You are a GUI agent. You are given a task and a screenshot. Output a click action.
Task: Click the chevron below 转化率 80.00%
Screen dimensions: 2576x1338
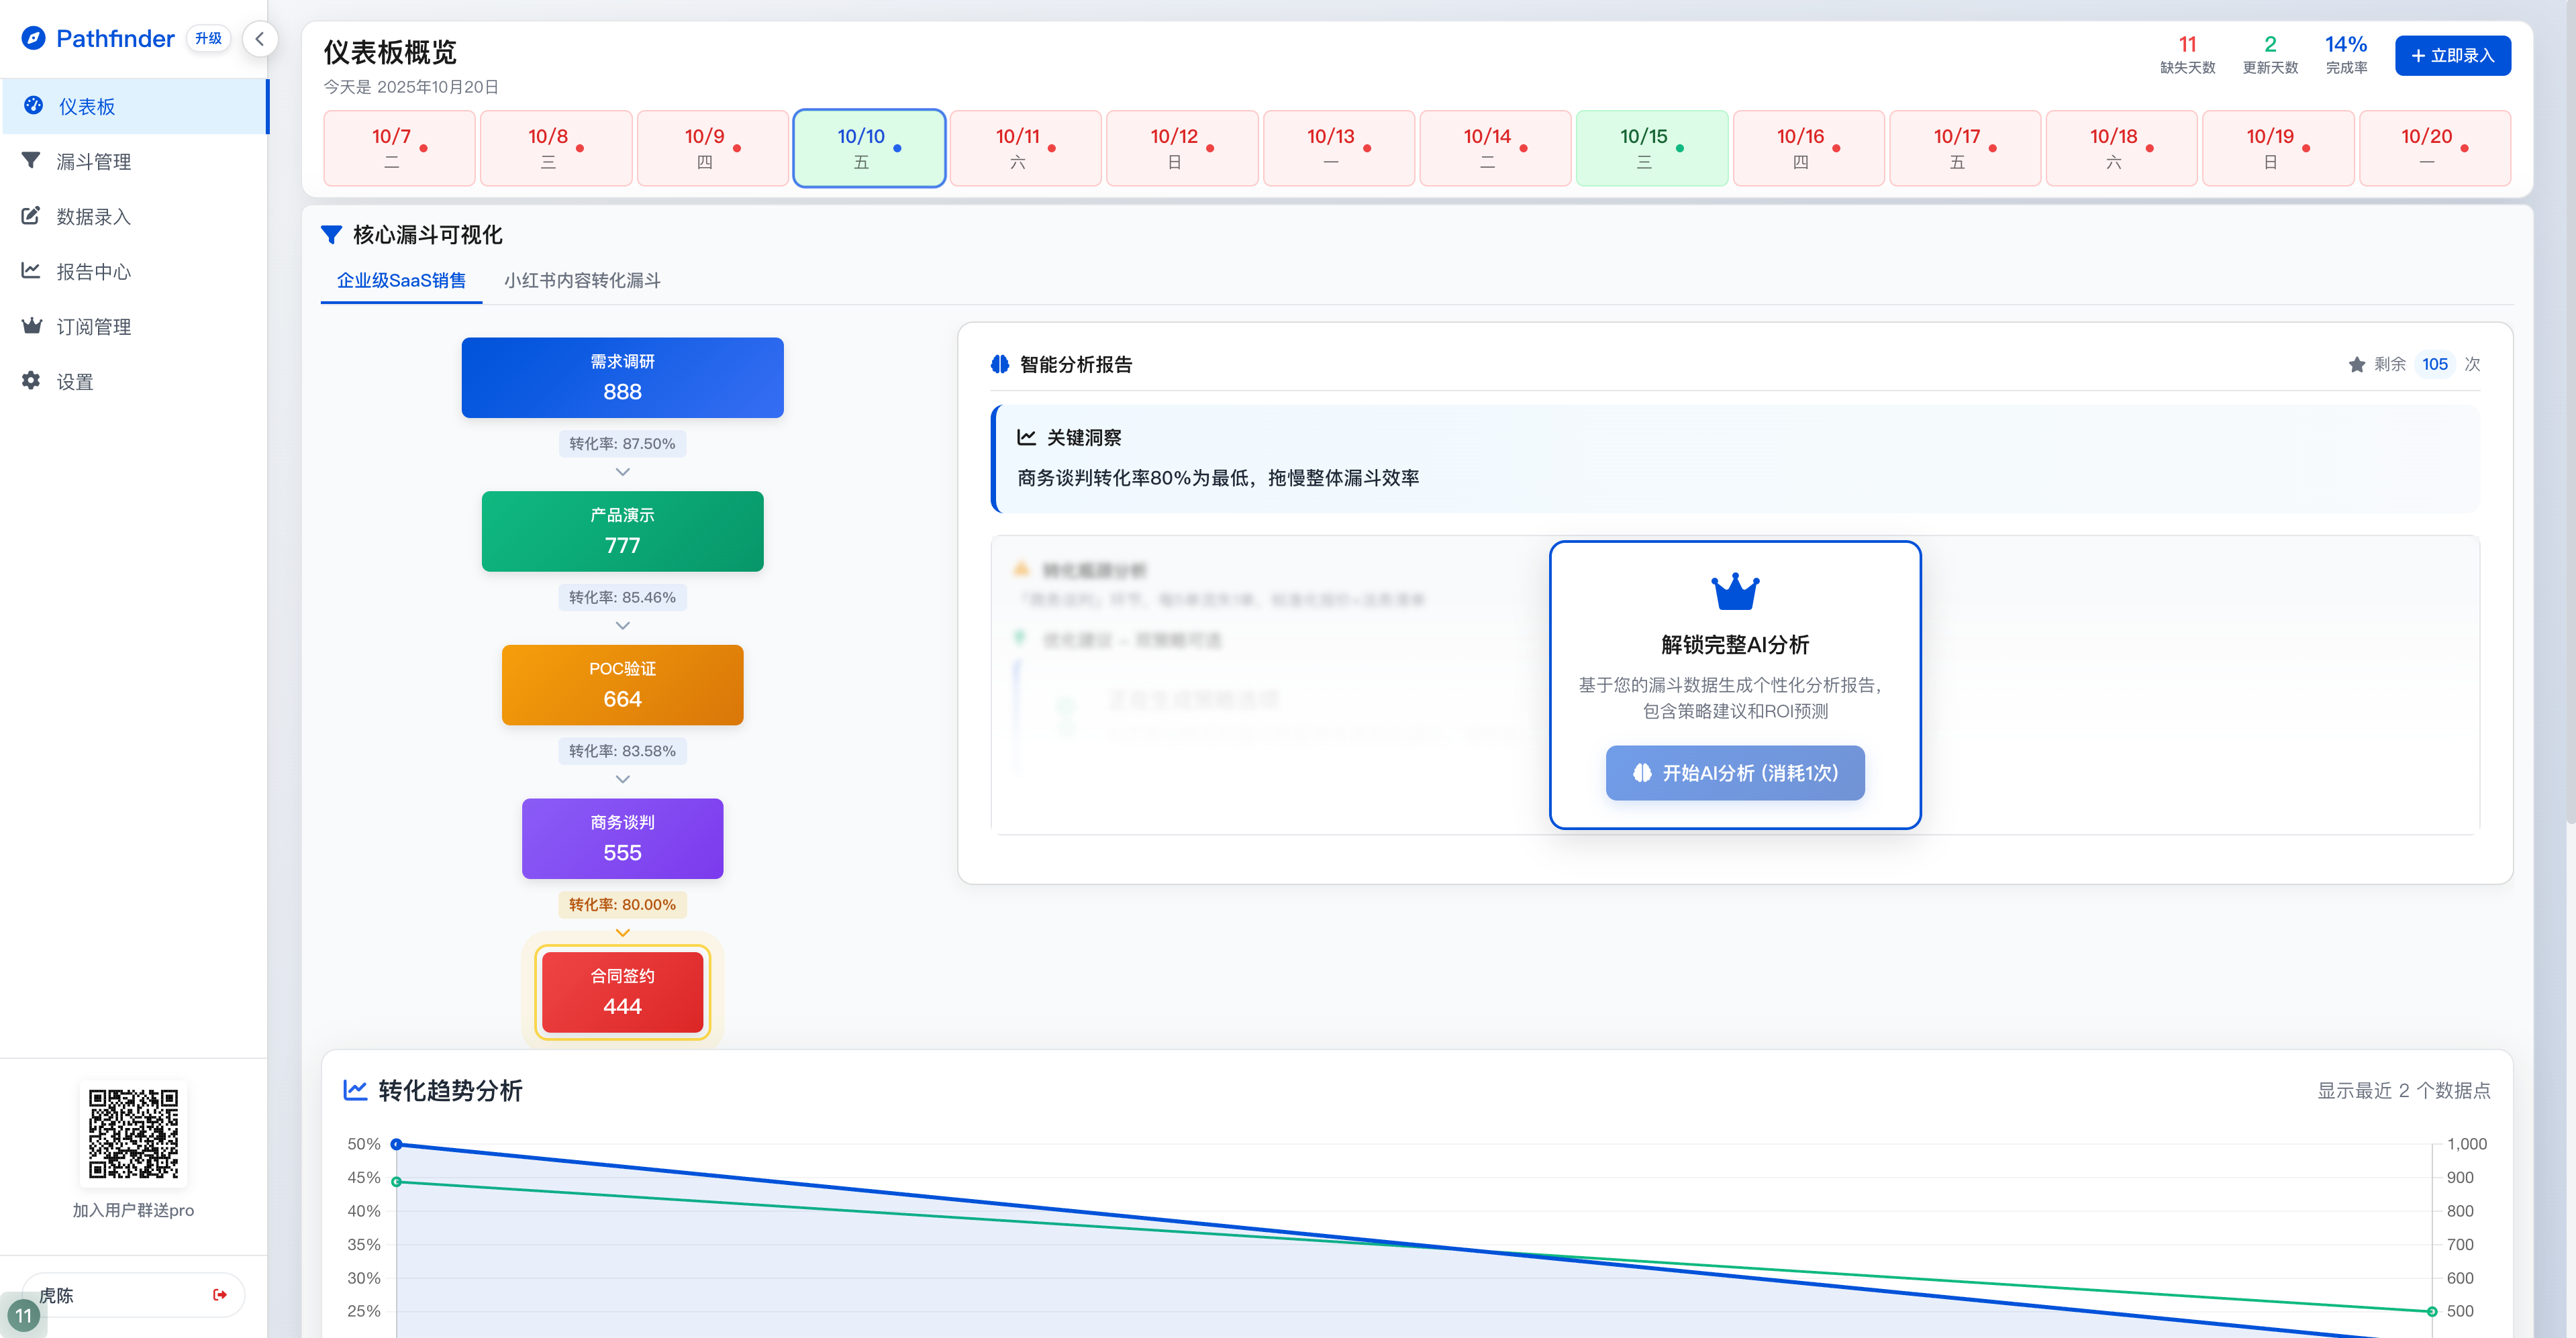pyautogui.click(x=622, y=933)
